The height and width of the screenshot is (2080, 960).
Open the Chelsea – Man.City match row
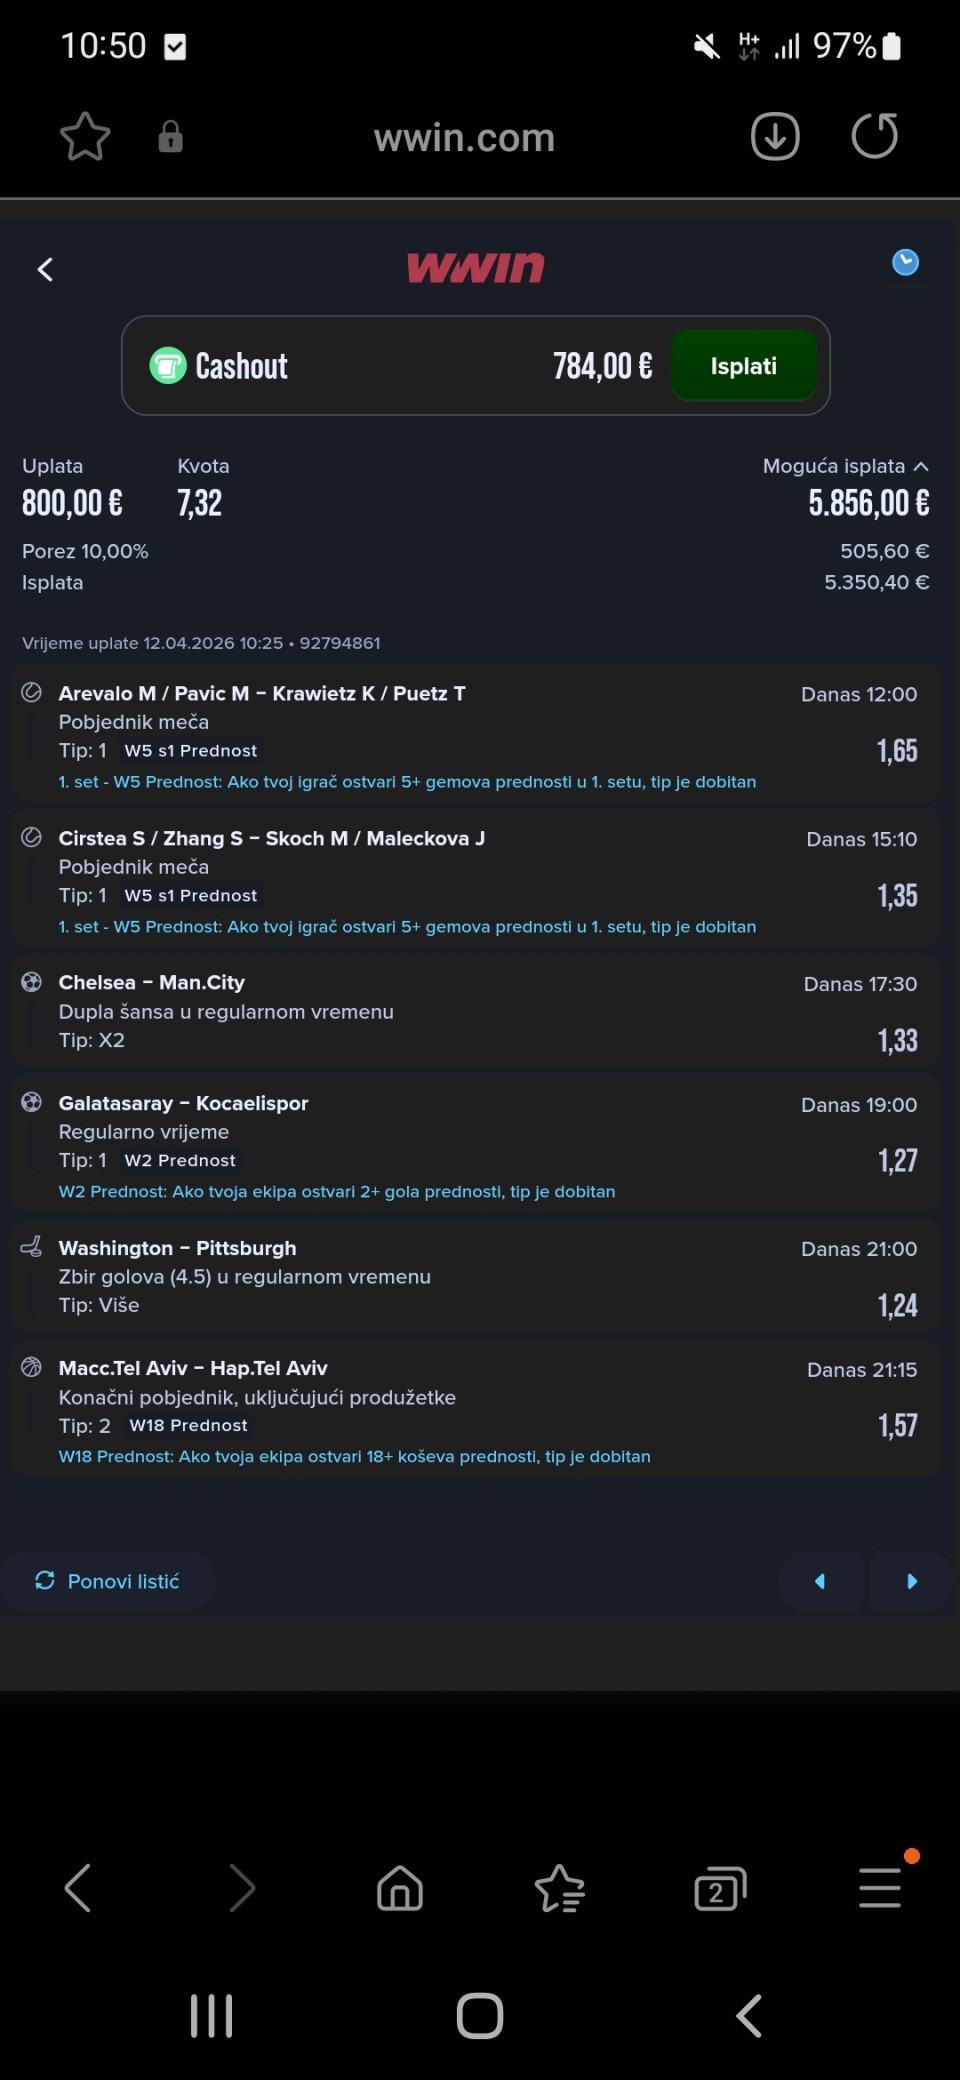475,1011
